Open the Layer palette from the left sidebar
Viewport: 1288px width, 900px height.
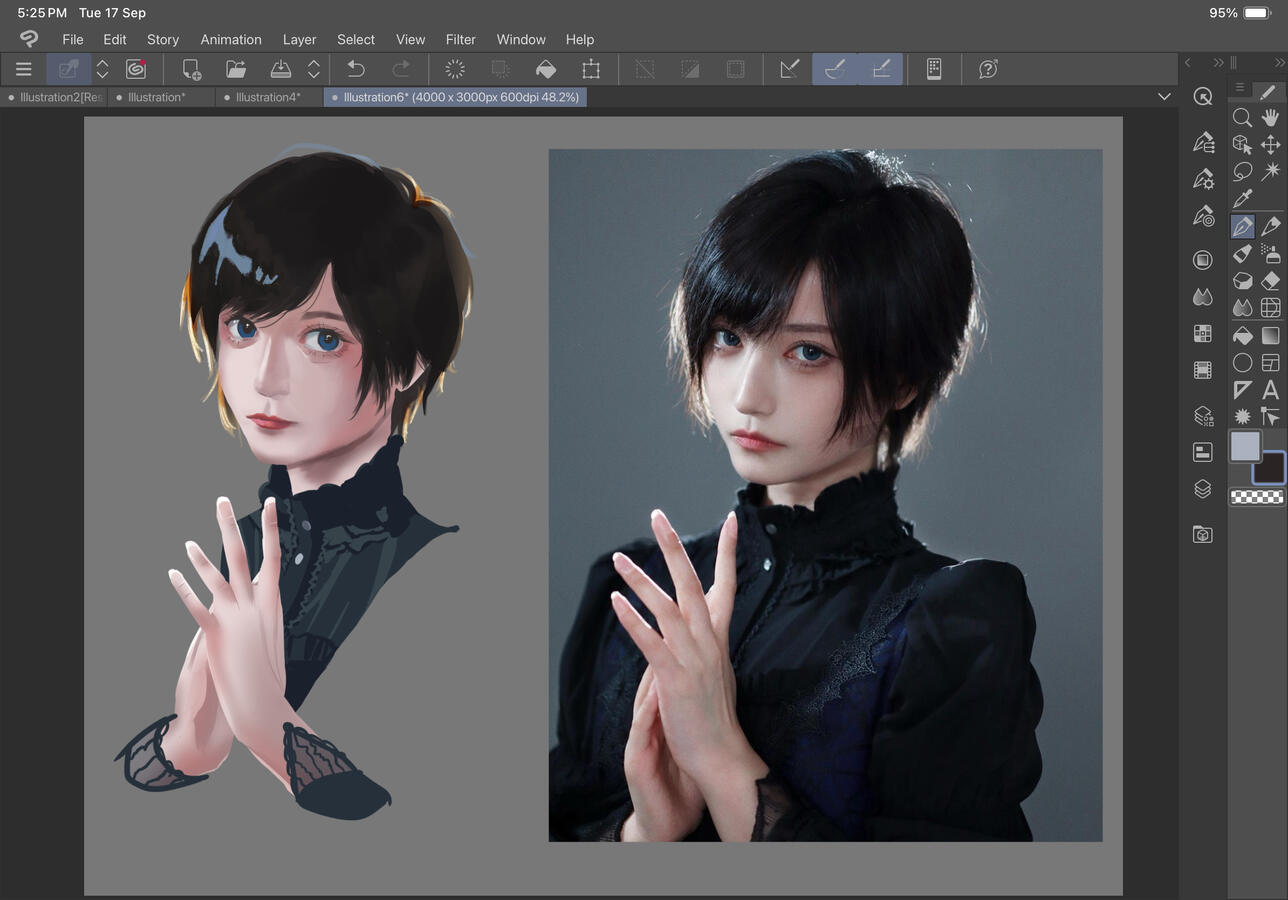(x=1203, y=489)
